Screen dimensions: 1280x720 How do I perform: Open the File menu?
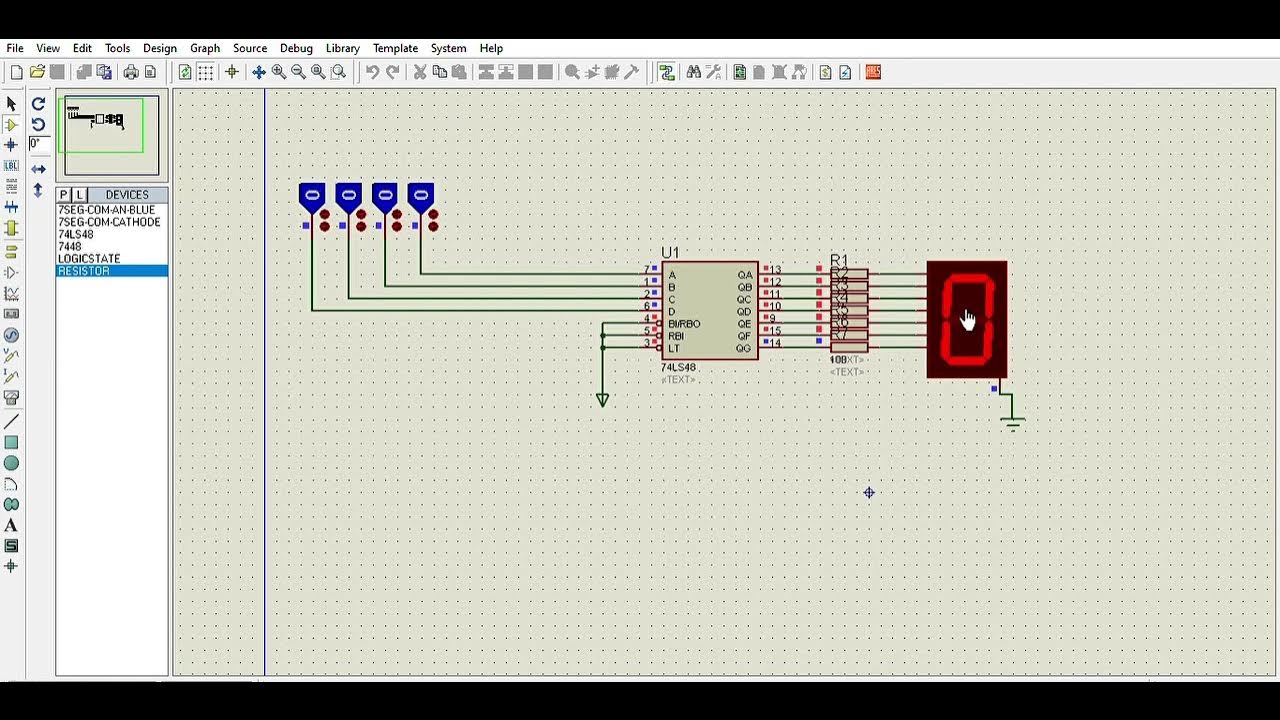(15, 48)
